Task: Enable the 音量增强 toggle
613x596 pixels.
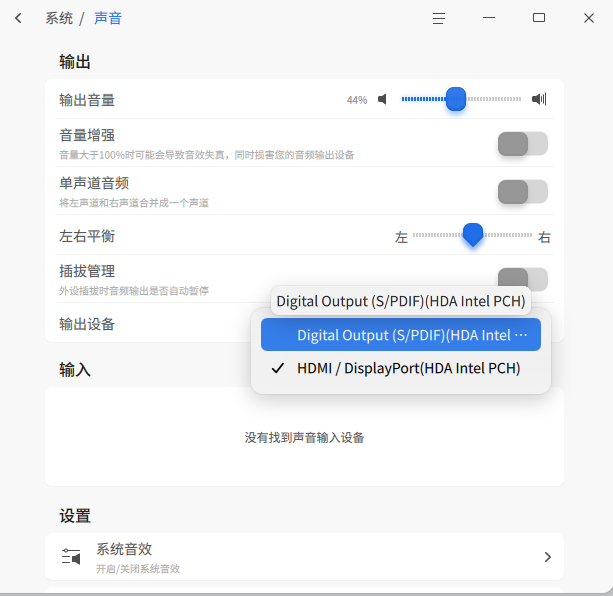Action: coord(523,143)
